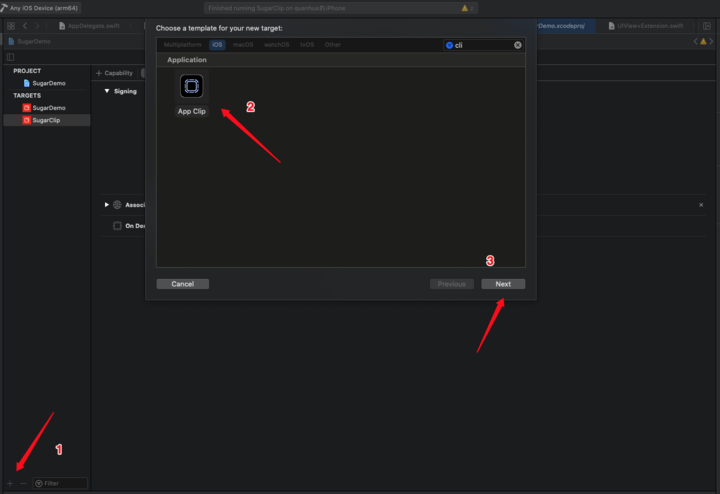Click the Next button
Screen dimensions: 720x494
tap(503, 284)
